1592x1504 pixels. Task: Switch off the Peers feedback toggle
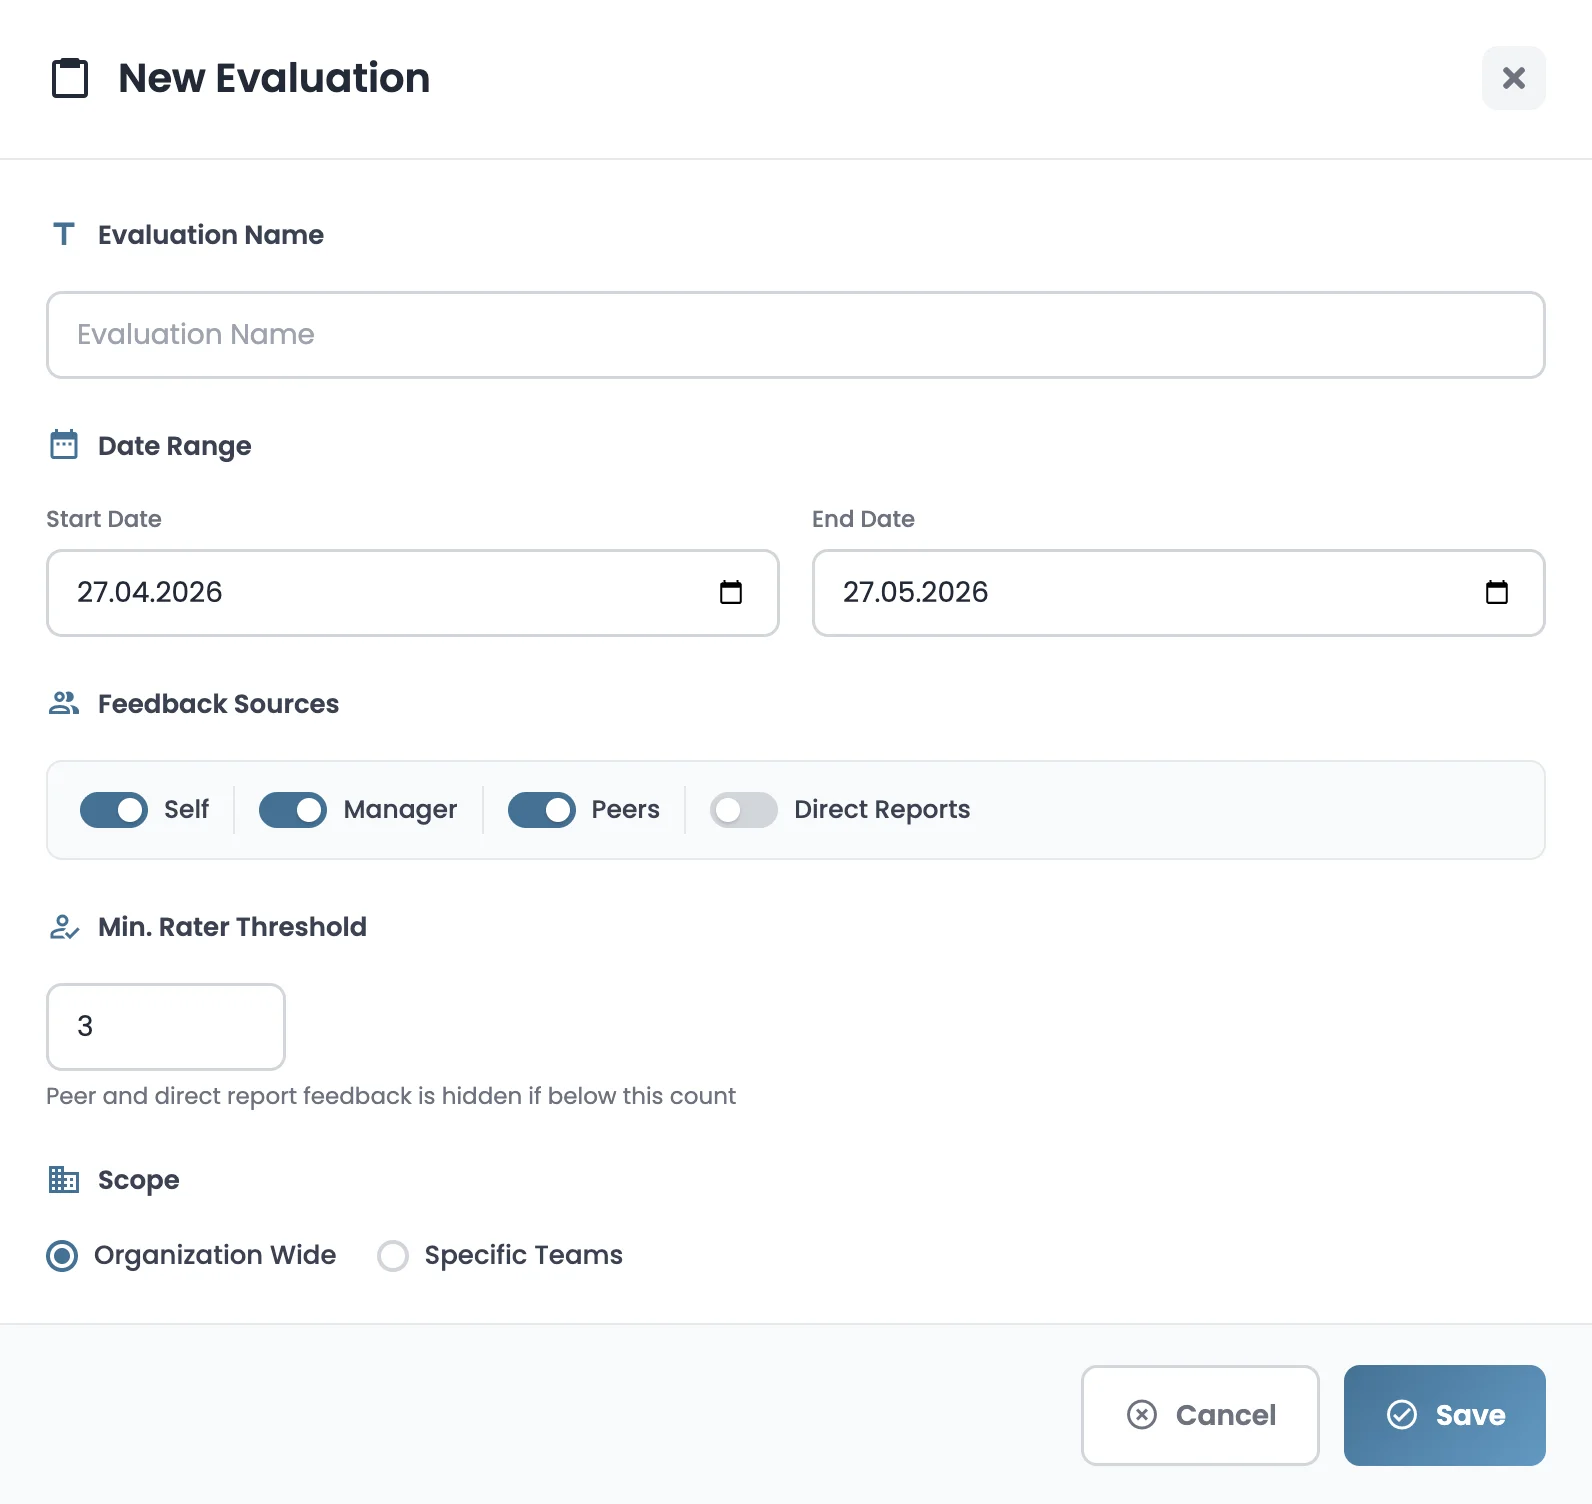point(541,810)
